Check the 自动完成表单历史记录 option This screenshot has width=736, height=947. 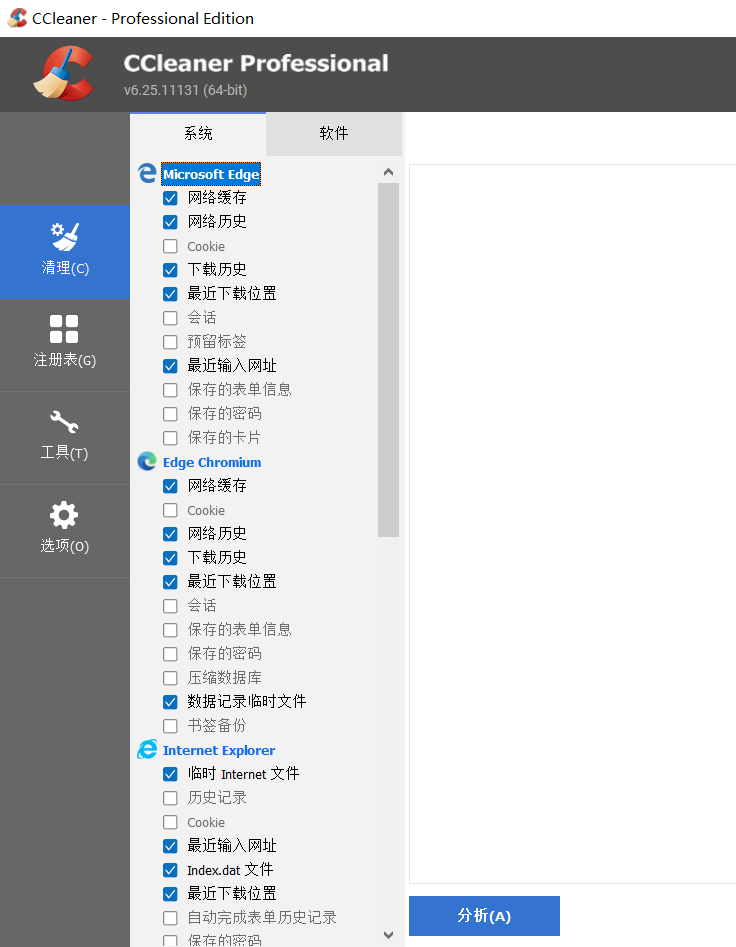170,918
